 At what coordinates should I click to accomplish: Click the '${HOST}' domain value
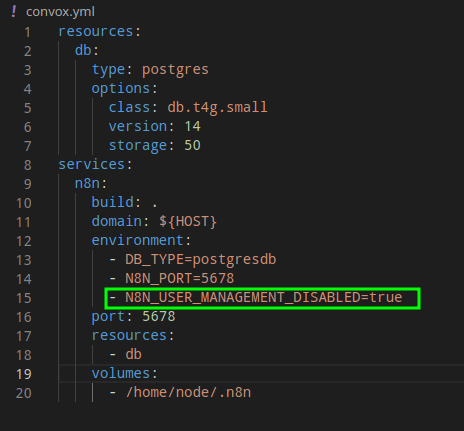click(x=188, y=221)
